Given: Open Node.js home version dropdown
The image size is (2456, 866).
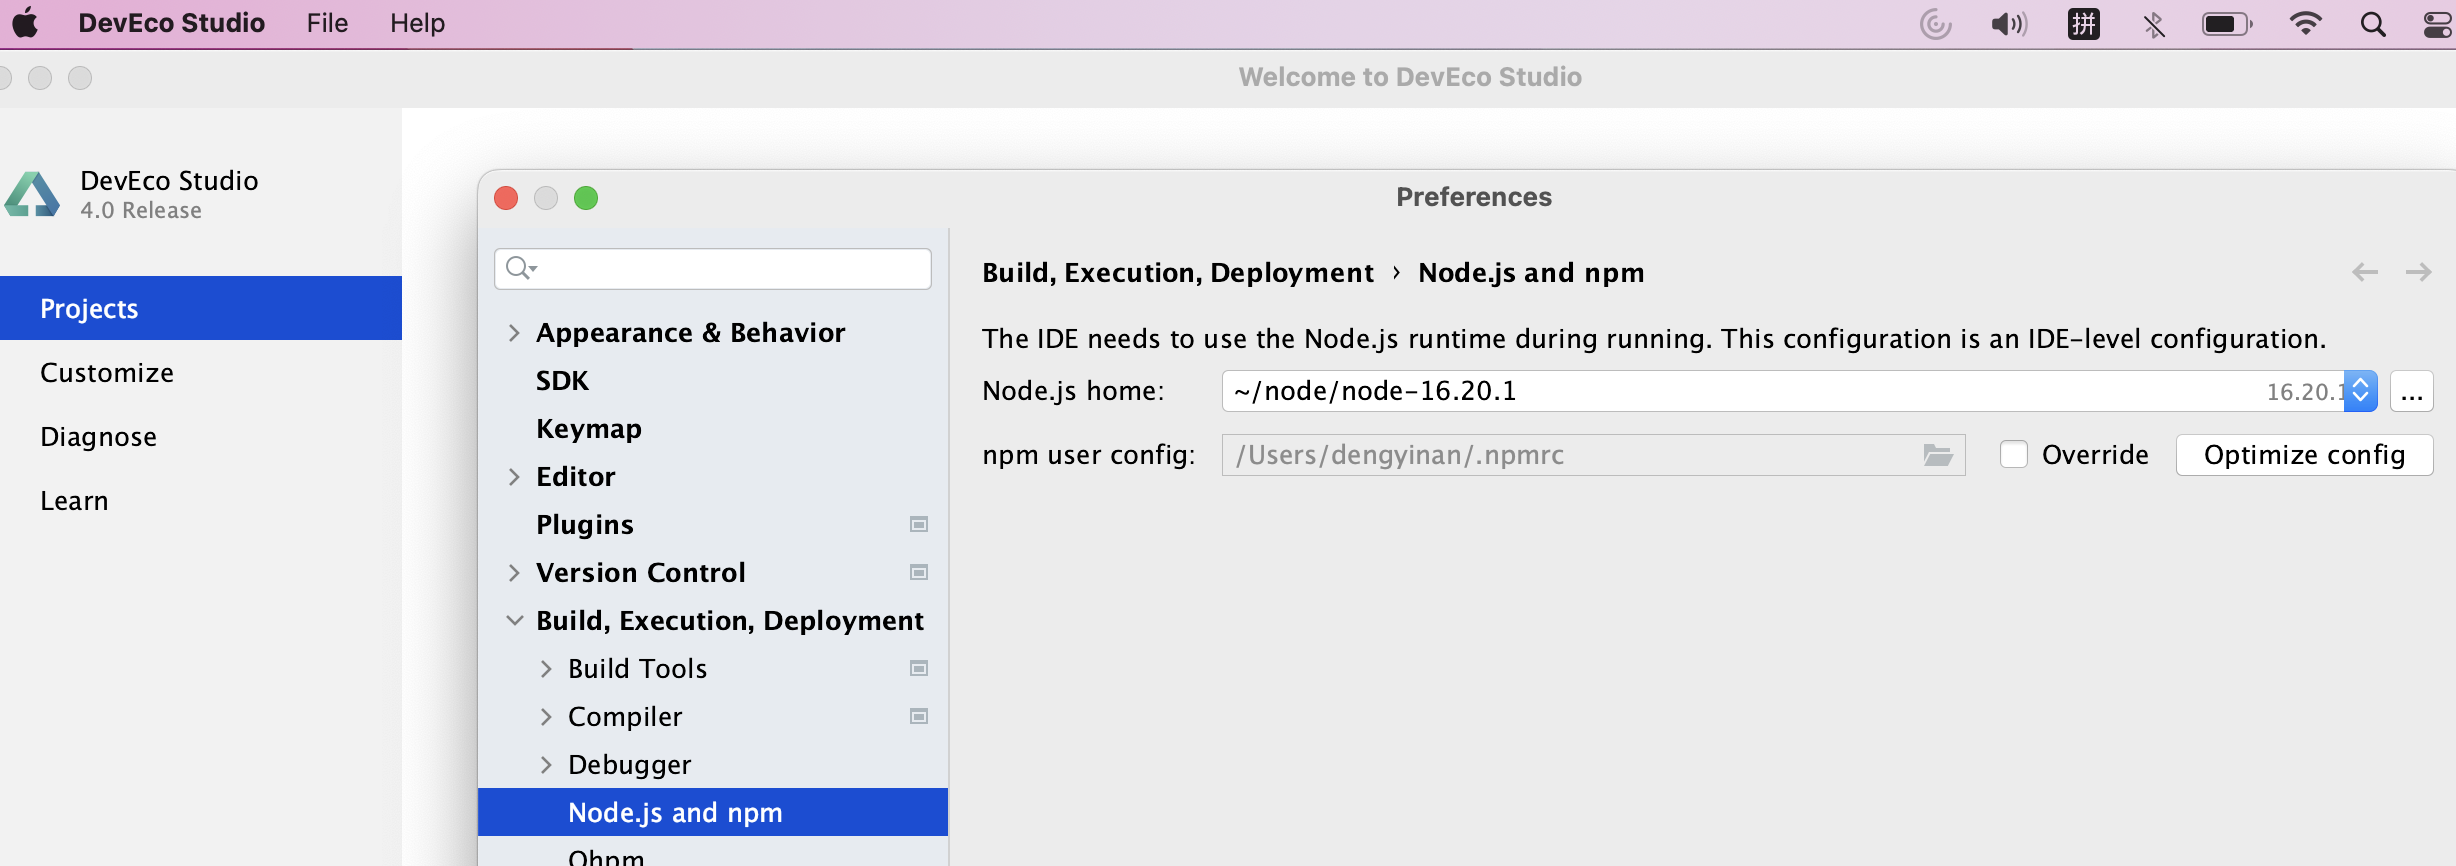Looking at the screenshot, I should (2361, 391).
